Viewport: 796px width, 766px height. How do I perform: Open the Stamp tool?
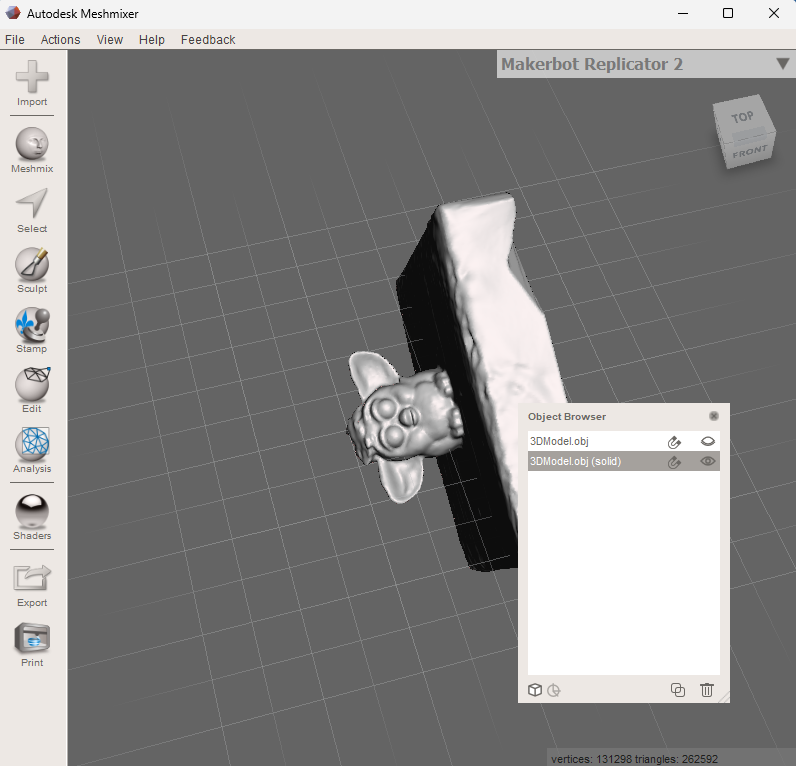pyautogui.click(x=32, y=330)
